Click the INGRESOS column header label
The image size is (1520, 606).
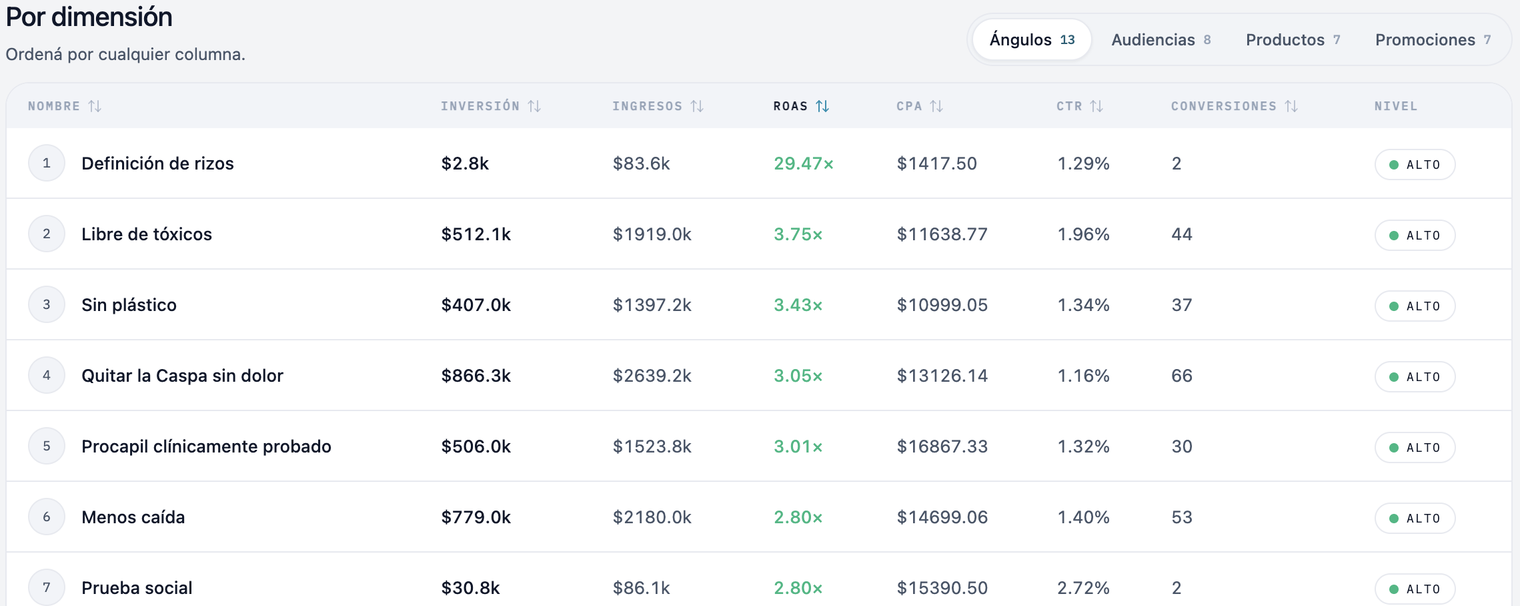coord(648,106)
